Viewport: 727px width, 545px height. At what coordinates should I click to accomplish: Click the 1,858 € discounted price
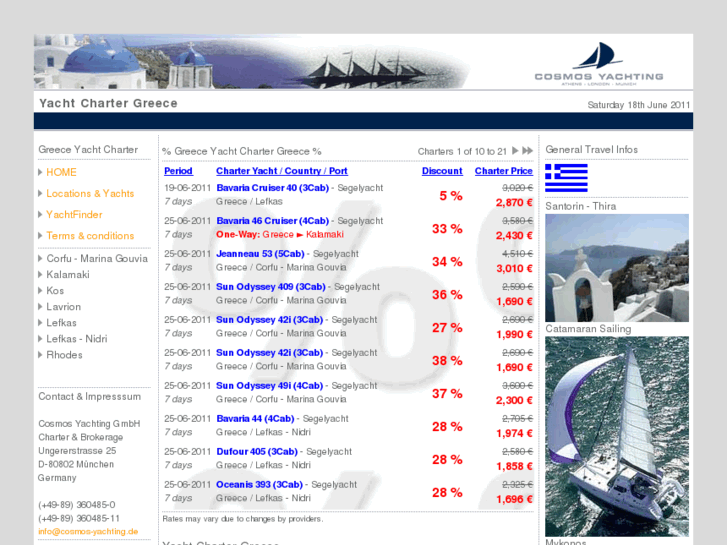pyautogui.click(x=514, y=466)
